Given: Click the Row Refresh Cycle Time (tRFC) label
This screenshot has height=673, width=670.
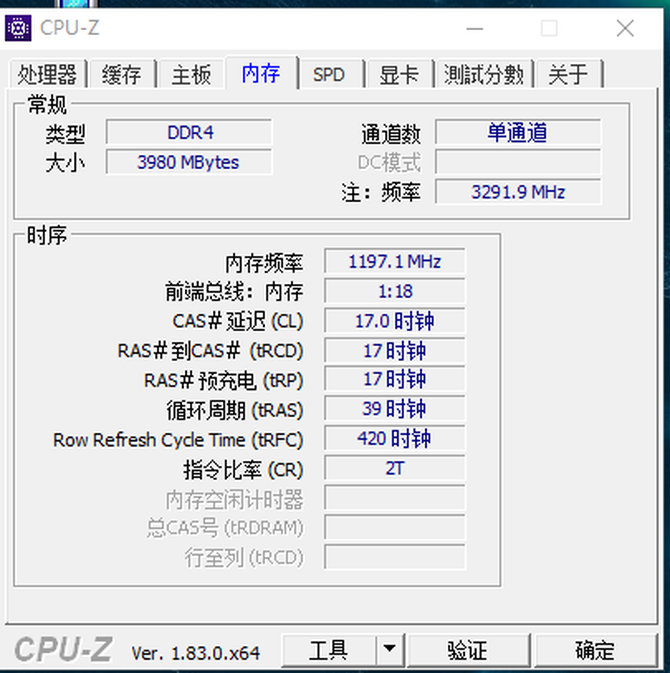Looking at the screenshot, I should coord(178,440).
